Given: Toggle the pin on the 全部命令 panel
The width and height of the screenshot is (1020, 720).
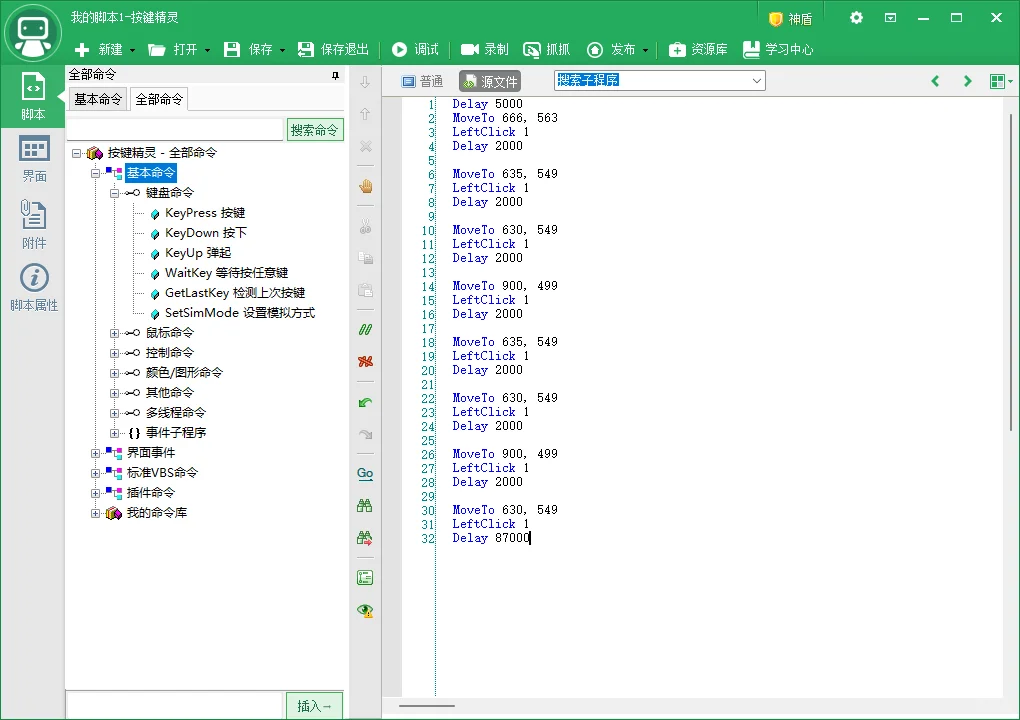Looking at the screenshot, I should [337, 75].
